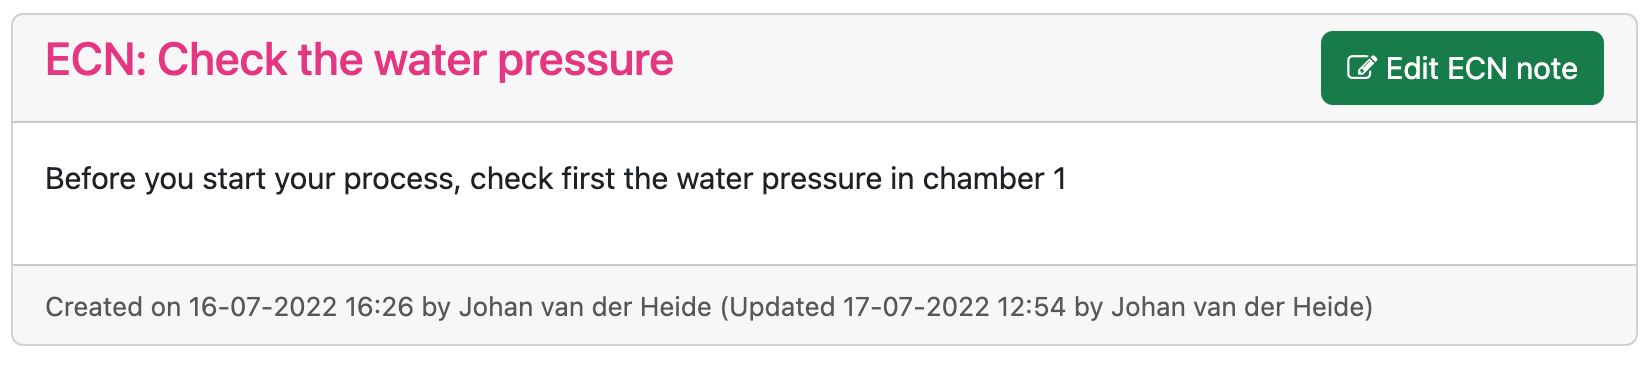The width and height of the screenshot is (1652, 366).
Task: Select the ECN: Check the water pressure title
Action: pyautogui.click(x=359, y=60)
